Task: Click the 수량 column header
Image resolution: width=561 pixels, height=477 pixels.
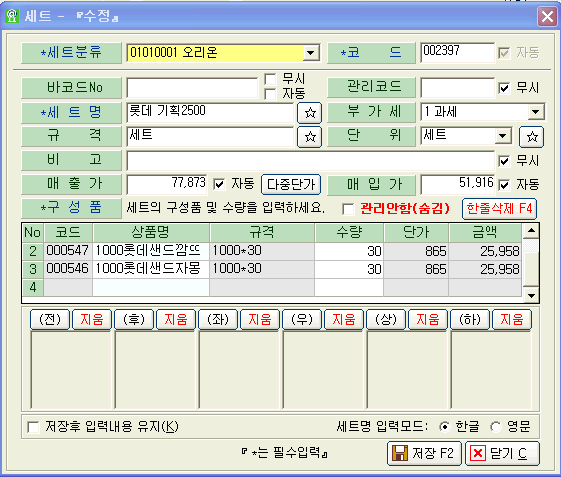Action: click(349, 233)
